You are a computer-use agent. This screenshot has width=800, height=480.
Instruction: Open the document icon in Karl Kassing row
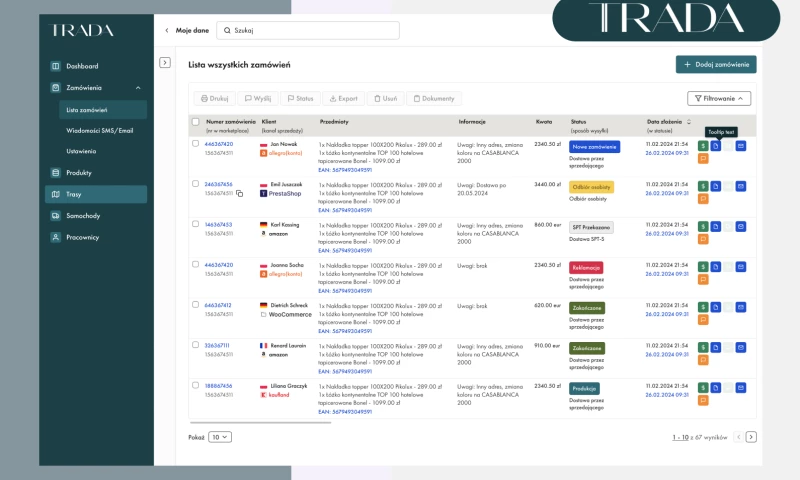coord(716,226)
